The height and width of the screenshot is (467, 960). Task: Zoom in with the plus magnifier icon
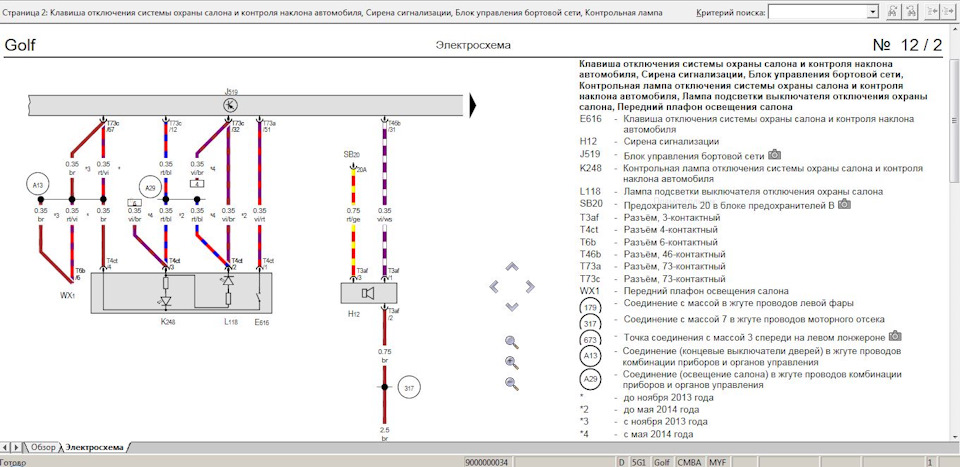tap(512, 363)
